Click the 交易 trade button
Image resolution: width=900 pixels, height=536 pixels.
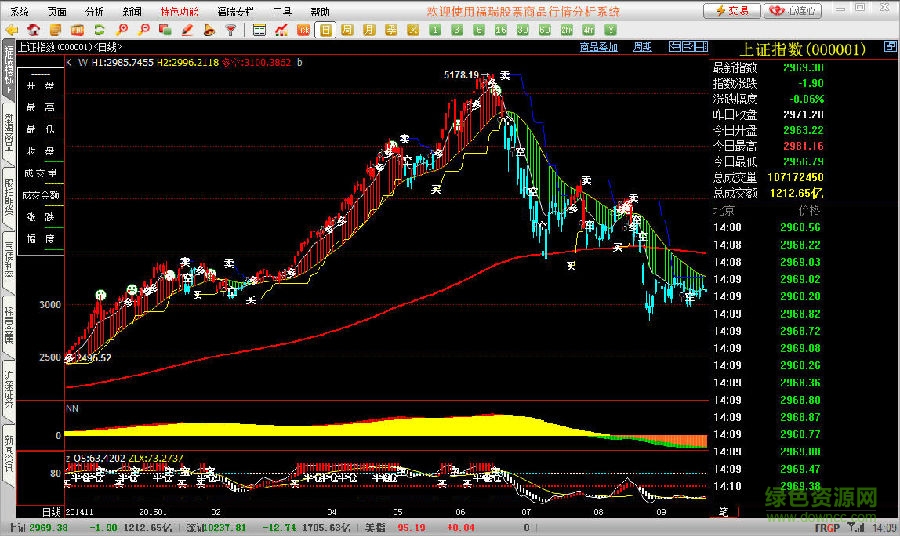pyautogui.click(x=731, y=11)
